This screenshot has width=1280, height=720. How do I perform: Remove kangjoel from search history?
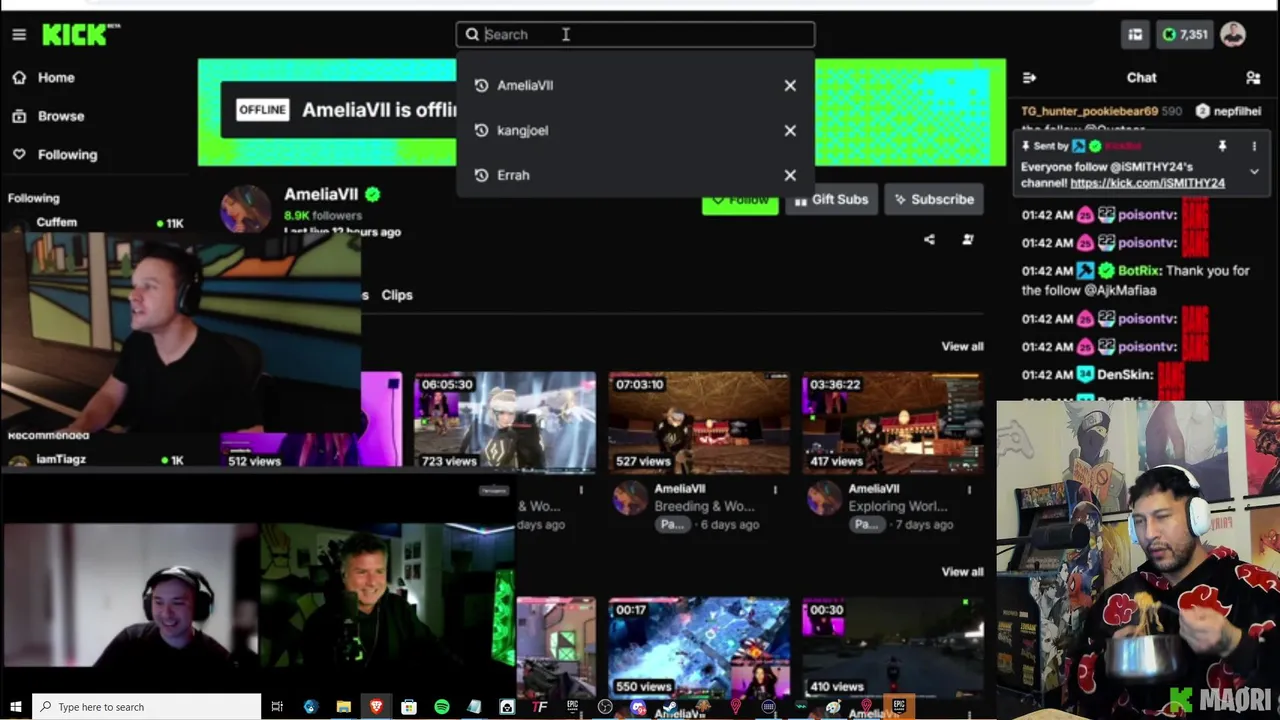(x=790, y=131)
